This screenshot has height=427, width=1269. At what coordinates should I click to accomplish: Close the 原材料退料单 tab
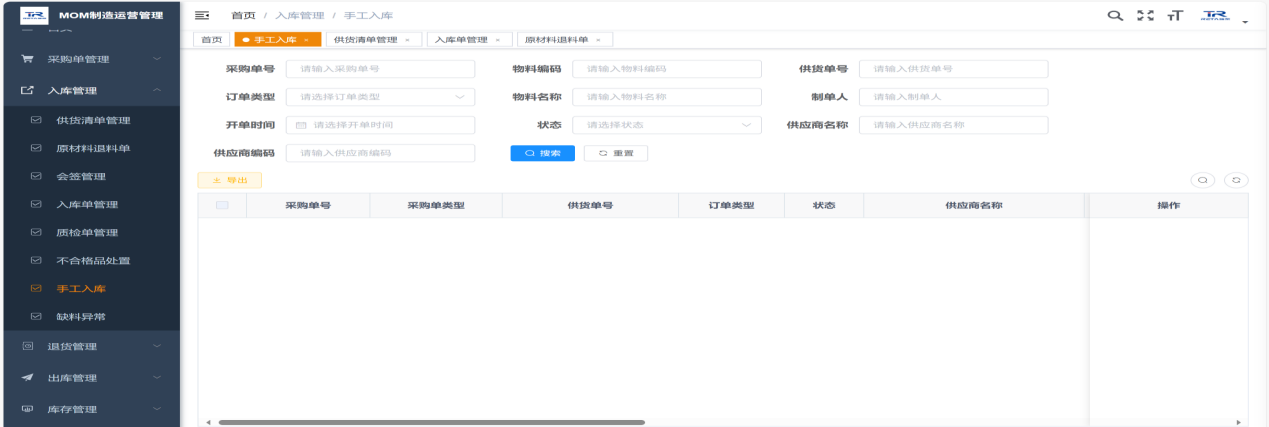click(598, 40)
